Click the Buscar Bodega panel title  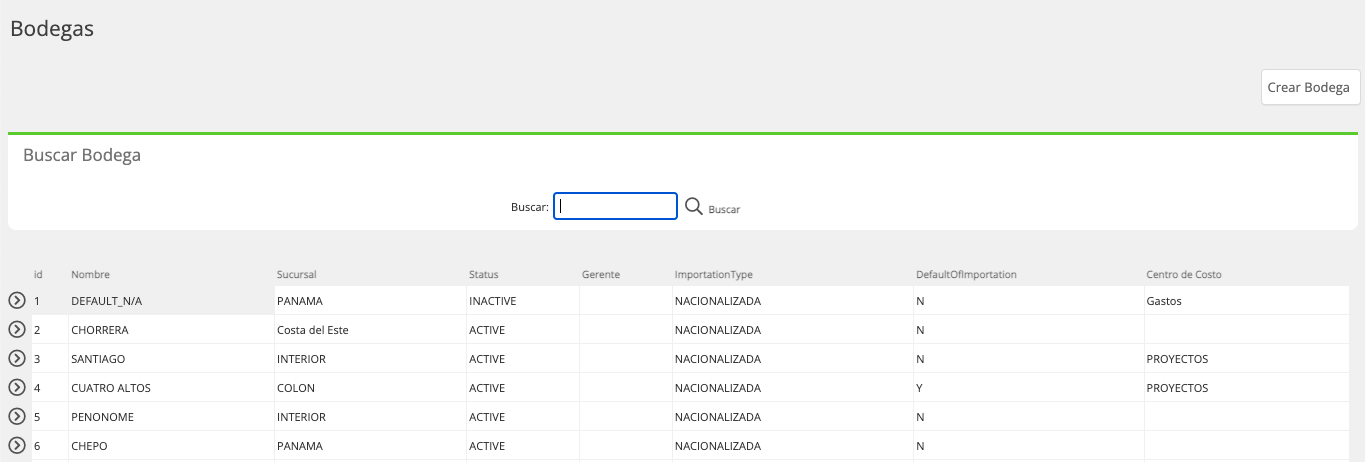coord(82,155)
